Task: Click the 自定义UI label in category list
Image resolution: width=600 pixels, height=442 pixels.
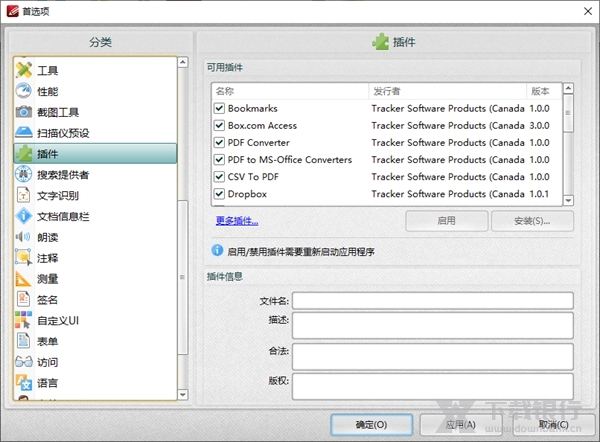Action: point(58,321)
